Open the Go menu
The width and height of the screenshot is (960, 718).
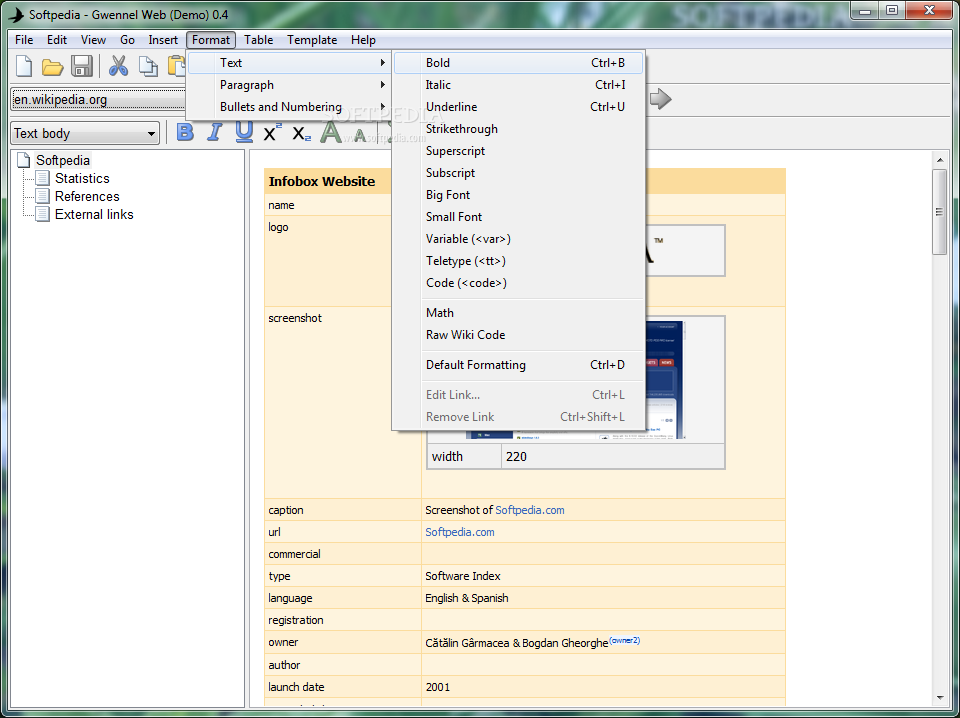(x=127, y=40)
